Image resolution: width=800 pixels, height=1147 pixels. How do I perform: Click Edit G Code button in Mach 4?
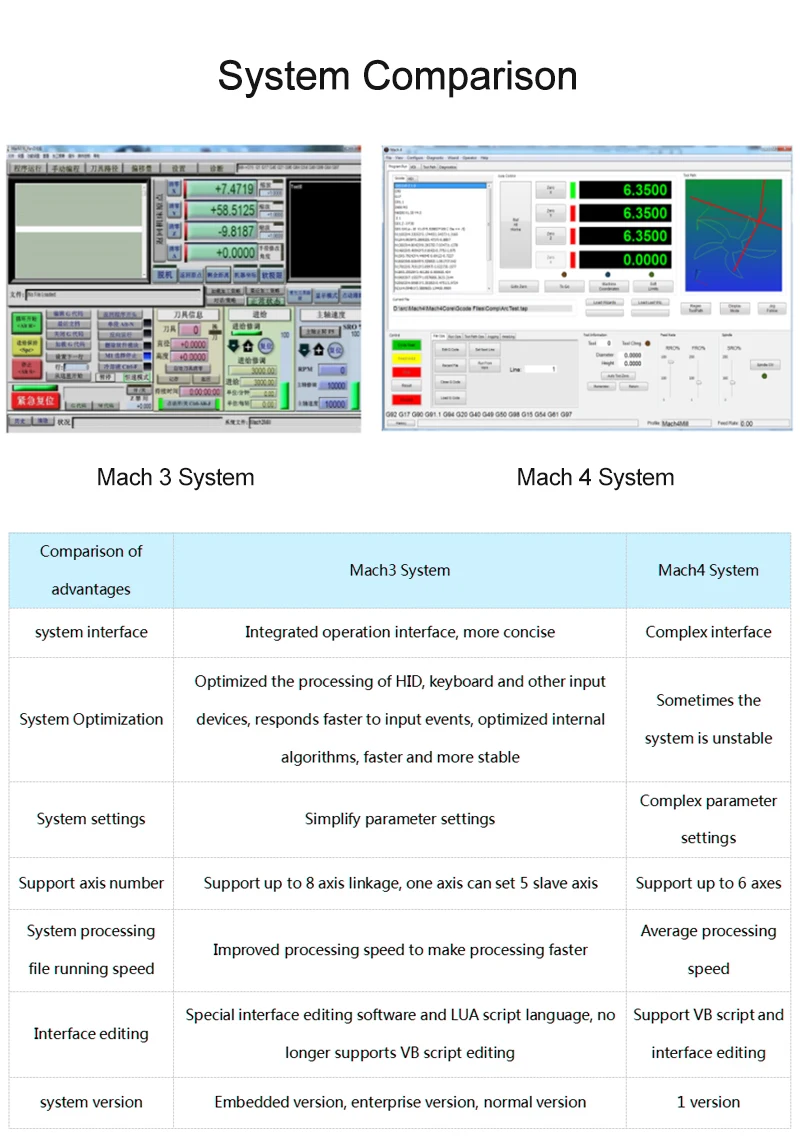(x=450, y=350)
